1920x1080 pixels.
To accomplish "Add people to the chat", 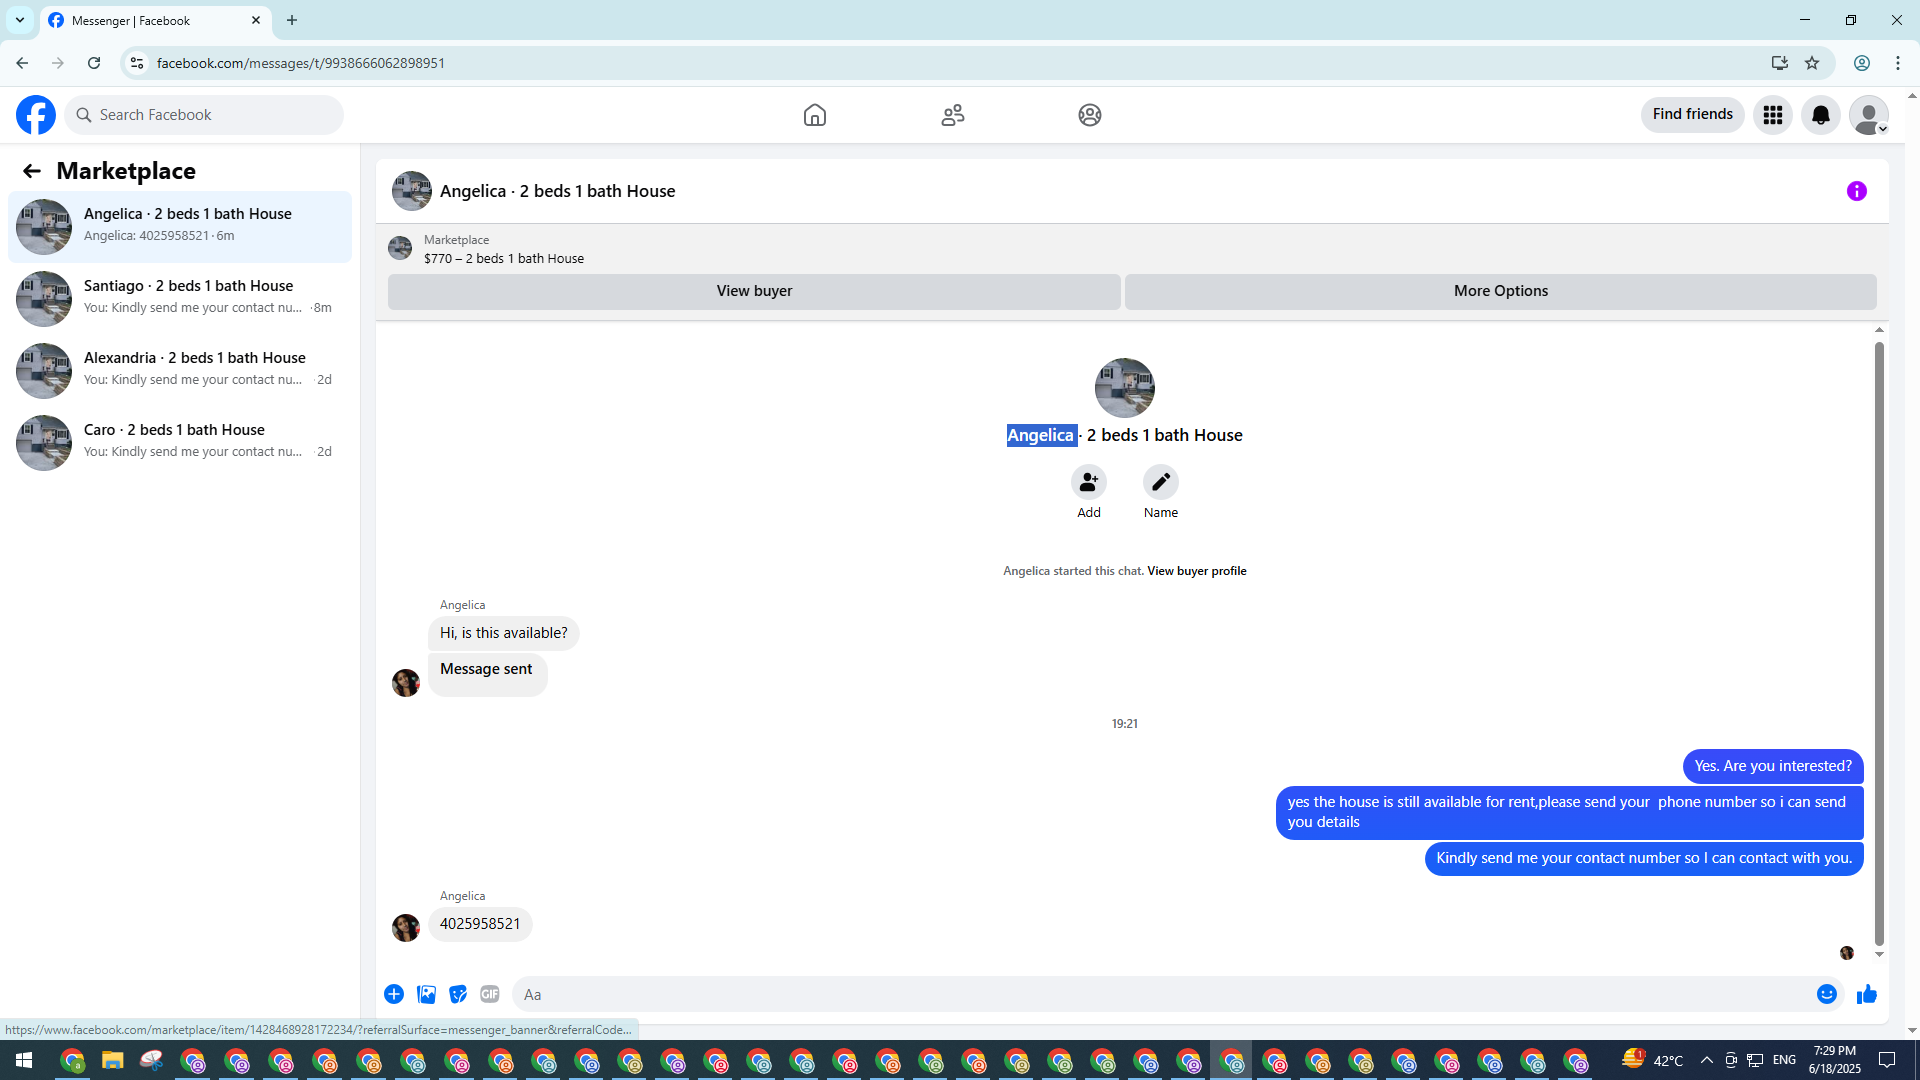I will click(x=1089, y=483).
